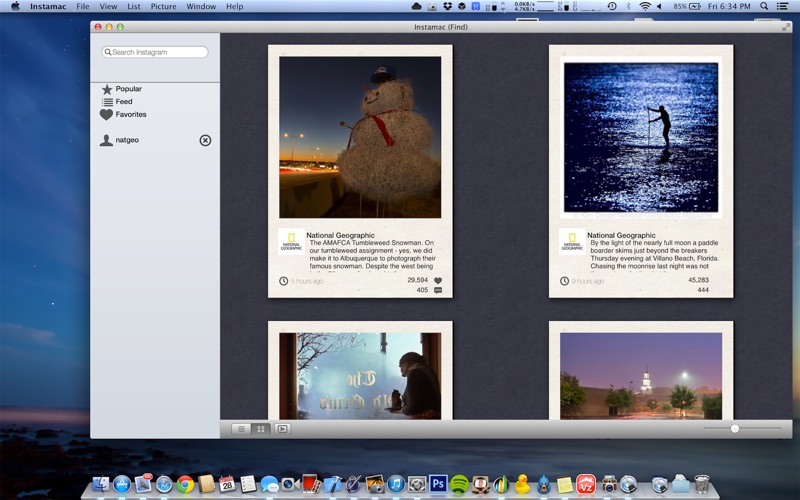The image size is (800, 500).
Task: Open the Instamac application menu
Action: pos(48,6)
